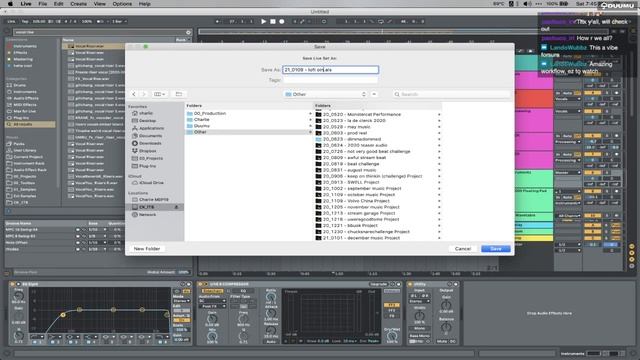Viewport: 640px width, 360px height.
Task: Open the '1 Bar' quantization menu
Action: point(119,21)
